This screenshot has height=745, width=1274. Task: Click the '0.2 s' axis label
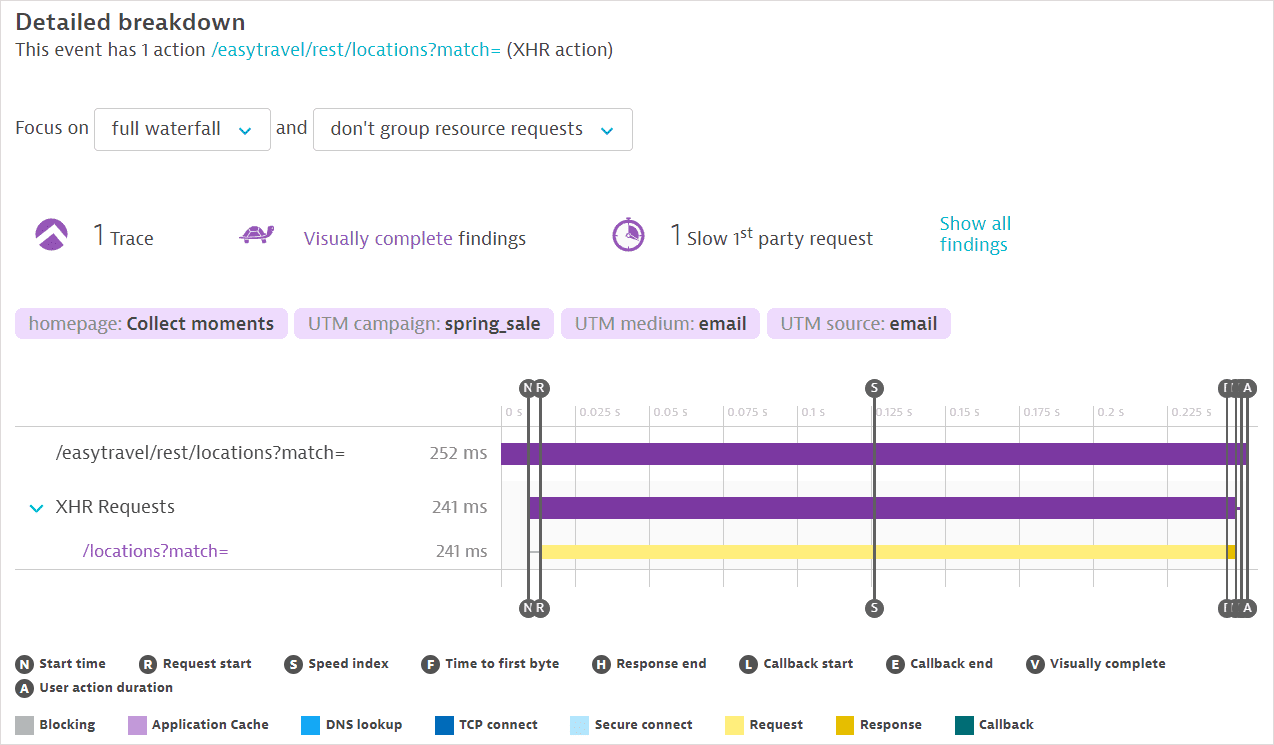[x=1111, y=412]
